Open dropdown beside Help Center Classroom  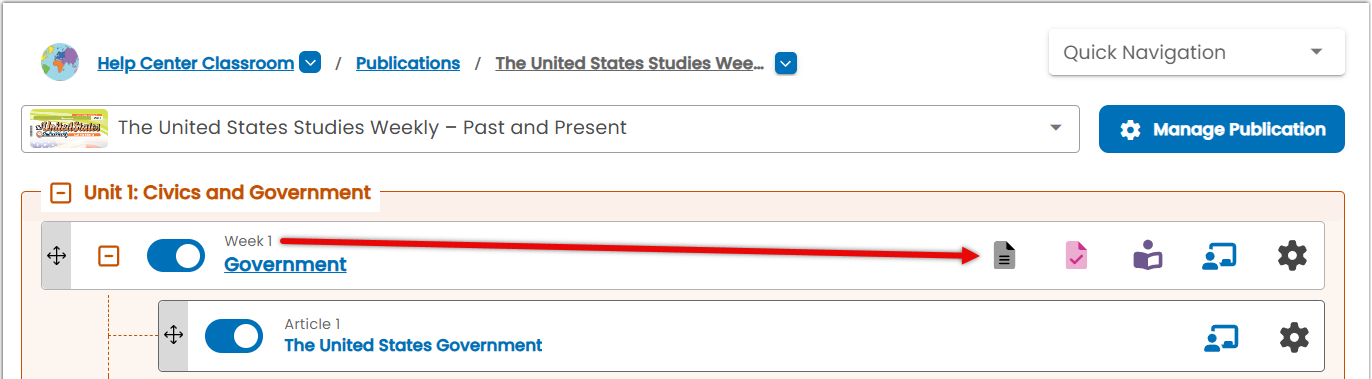tap(310, 63)
